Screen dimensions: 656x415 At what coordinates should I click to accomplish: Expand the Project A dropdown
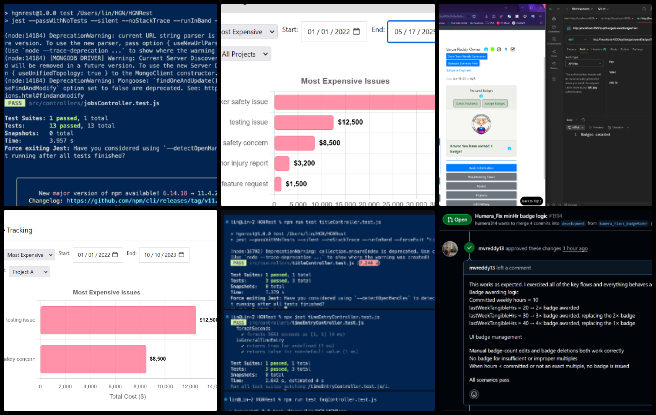coord(28,272)
